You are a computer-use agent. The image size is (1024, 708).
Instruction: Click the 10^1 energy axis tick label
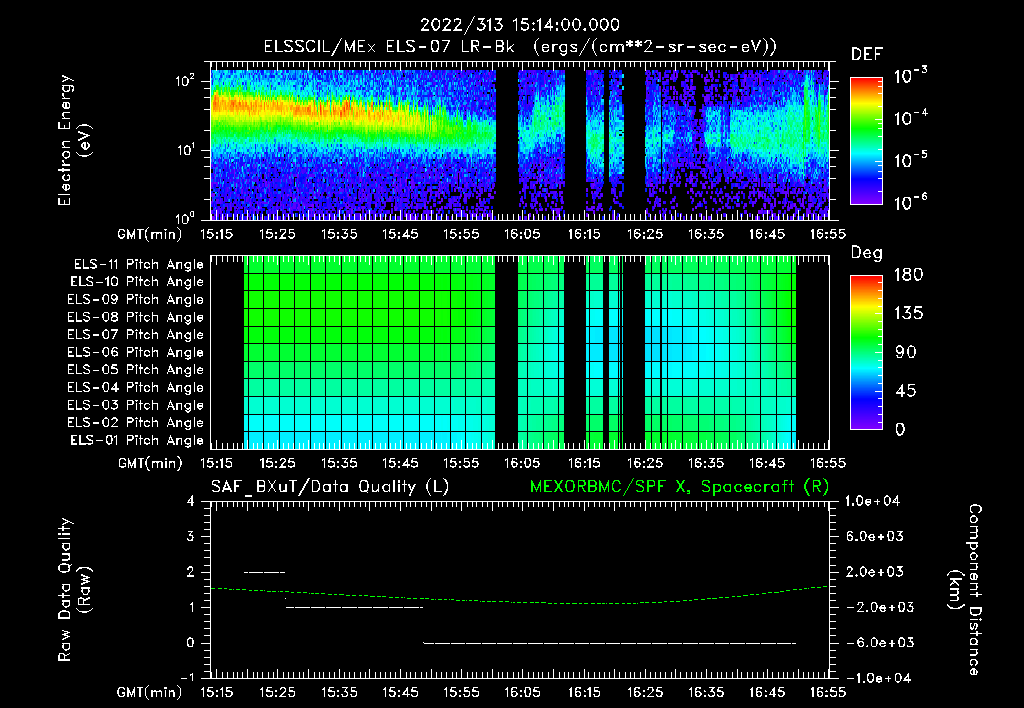click(x=185, y=150)
